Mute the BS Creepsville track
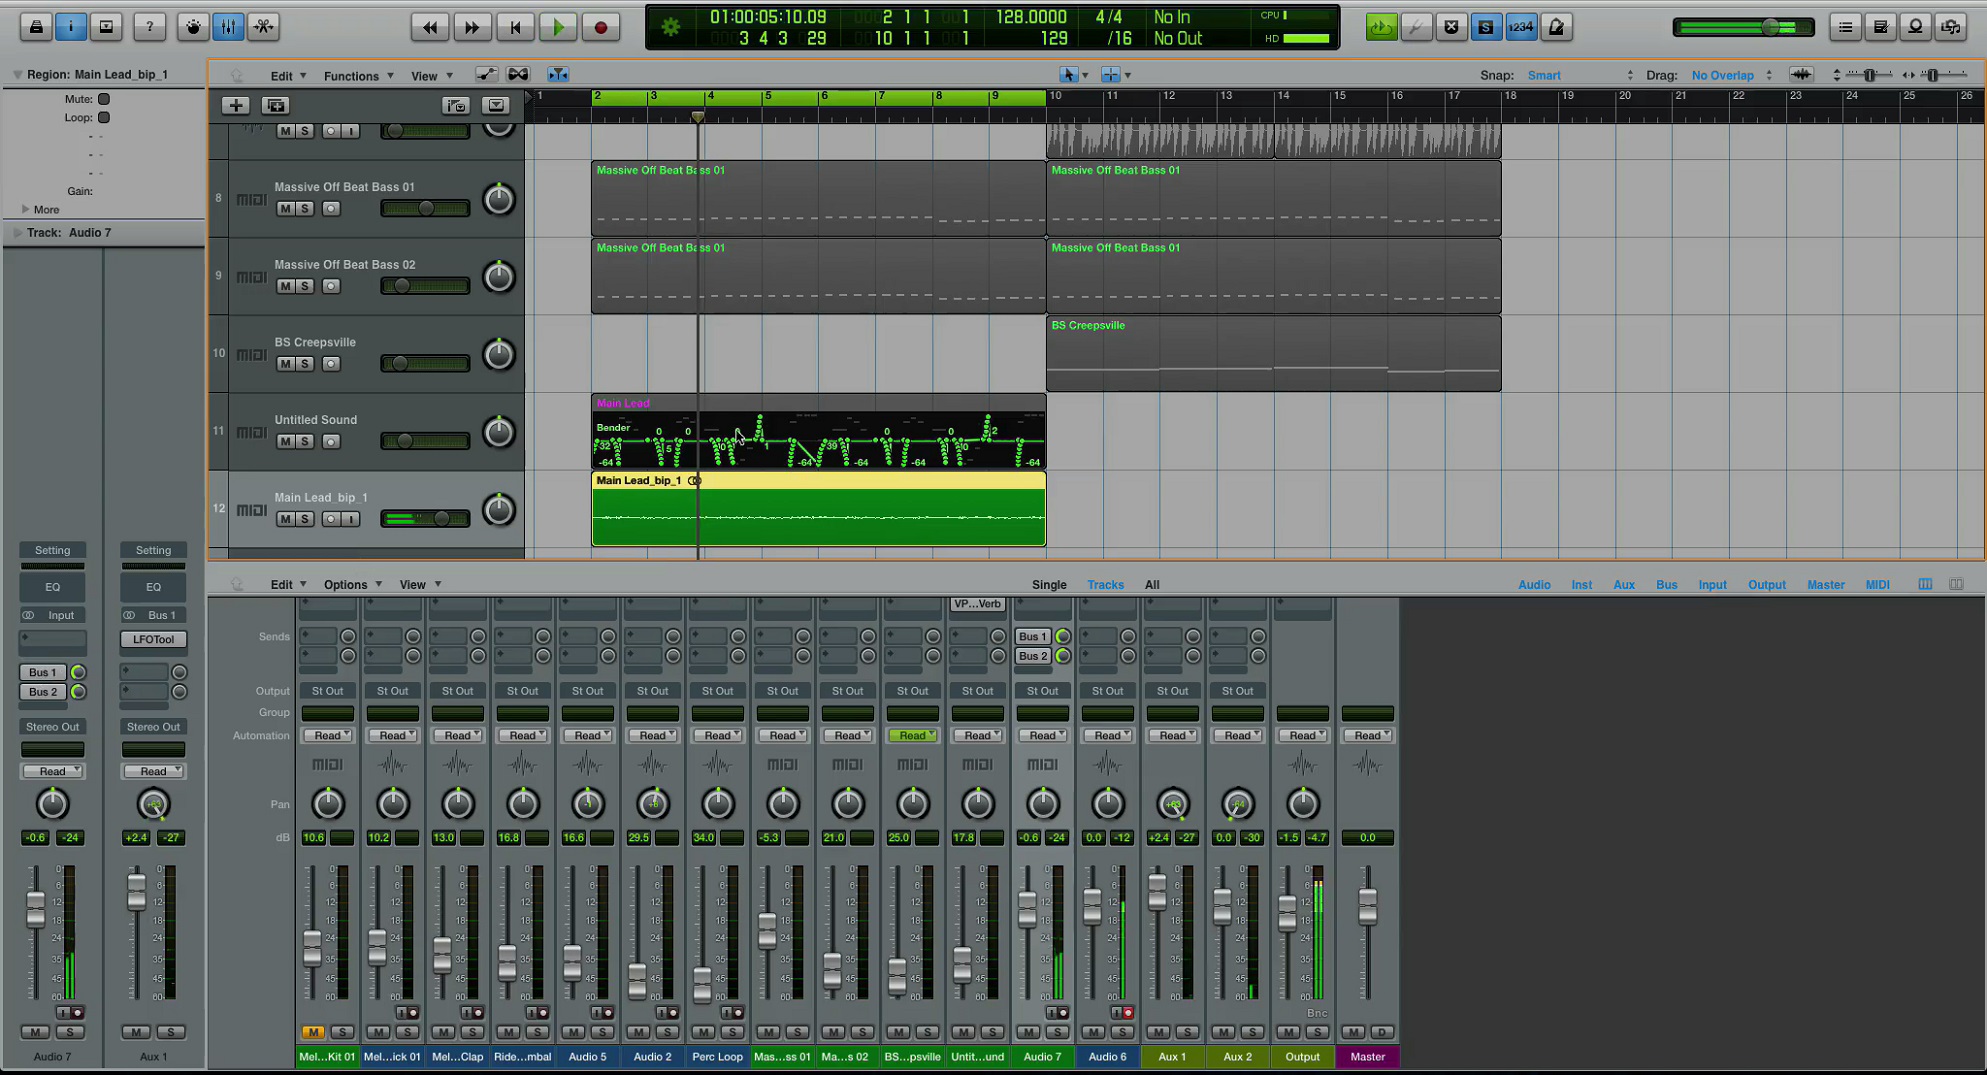1987x1075 pixels. 285,364
